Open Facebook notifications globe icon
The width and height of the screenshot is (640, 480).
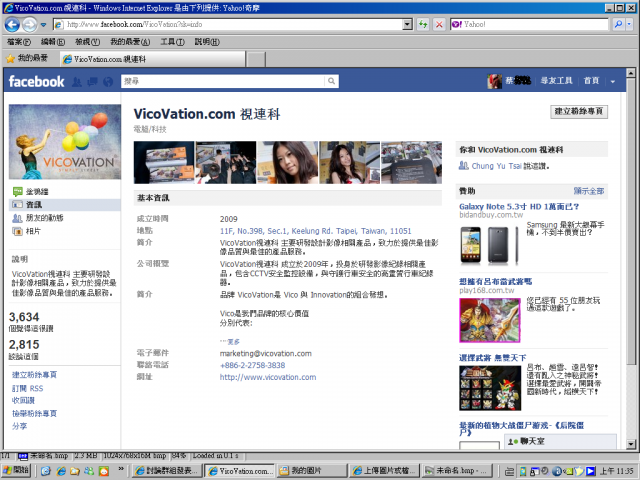pos(108,82)
